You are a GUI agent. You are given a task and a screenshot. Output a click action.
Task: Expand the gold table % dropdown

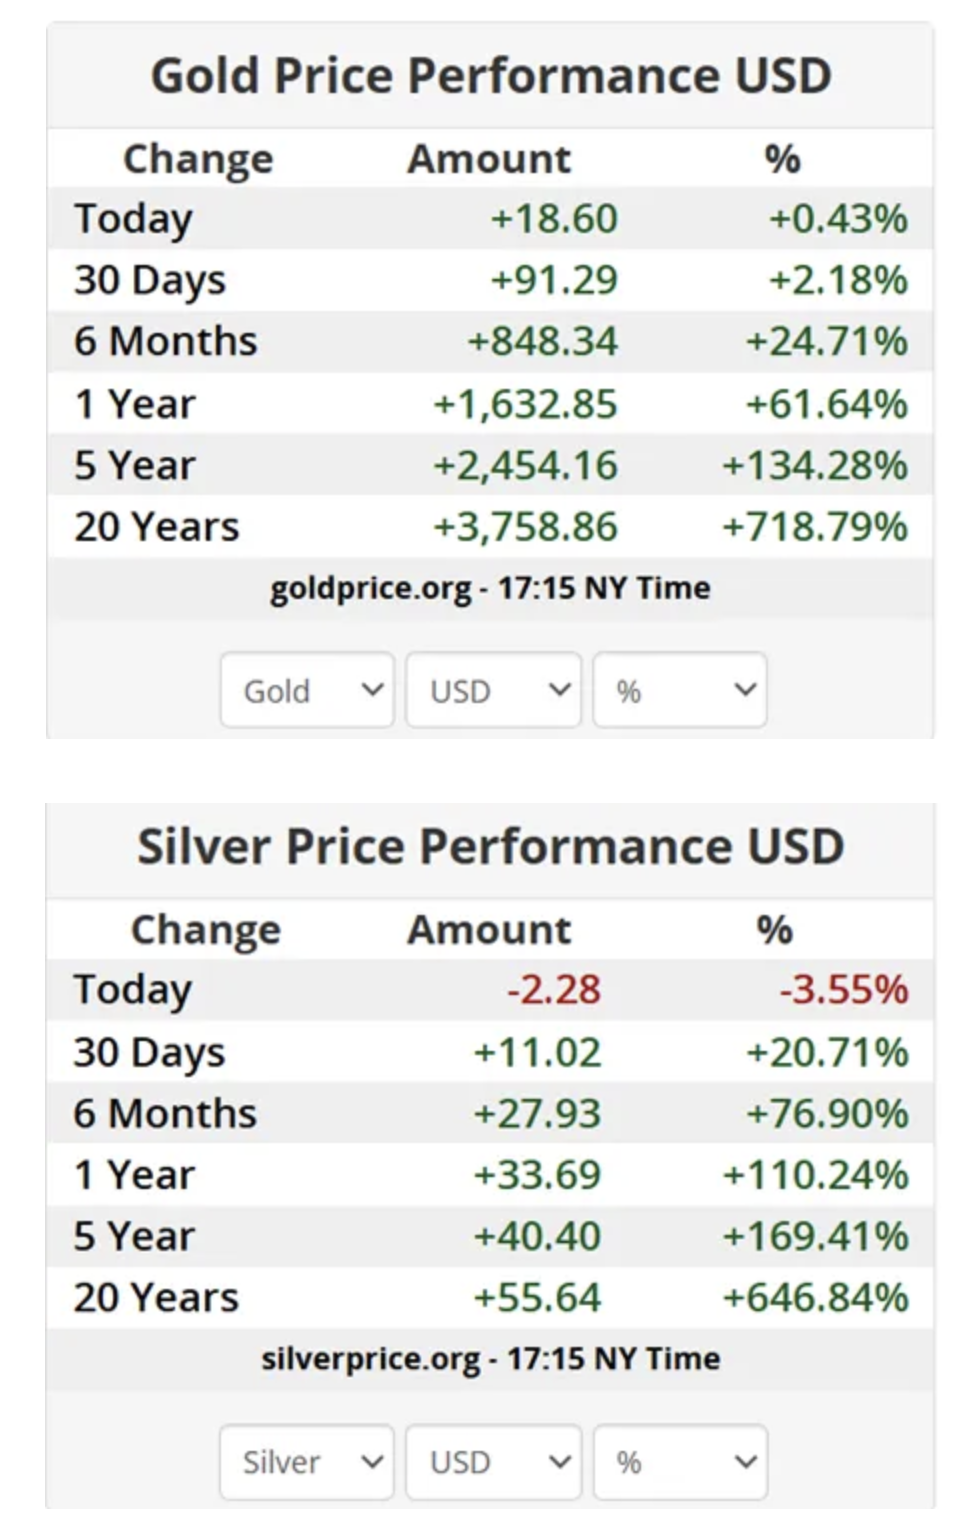click(680, 690)
